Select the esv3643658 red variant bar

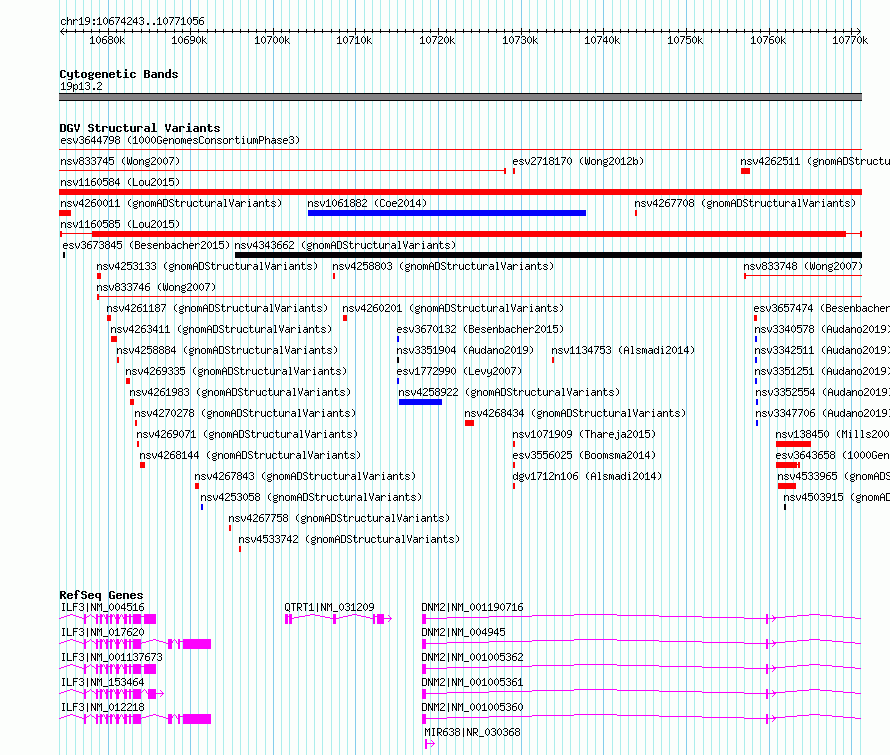(788, 465)
